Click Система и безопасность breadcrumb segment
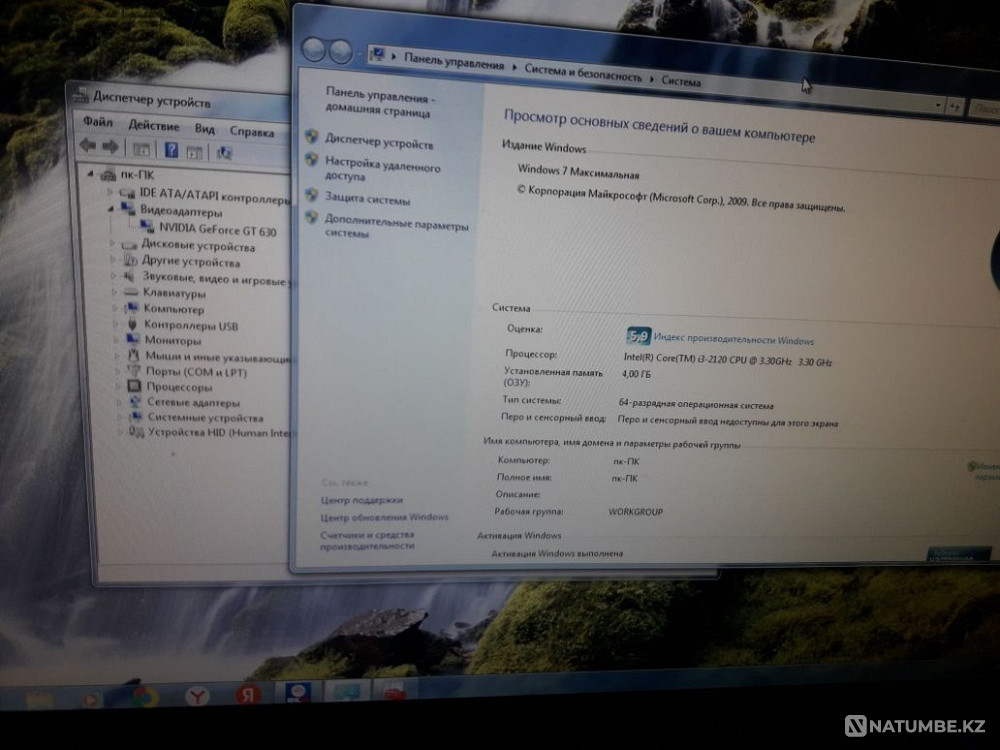 pos(583,73)
